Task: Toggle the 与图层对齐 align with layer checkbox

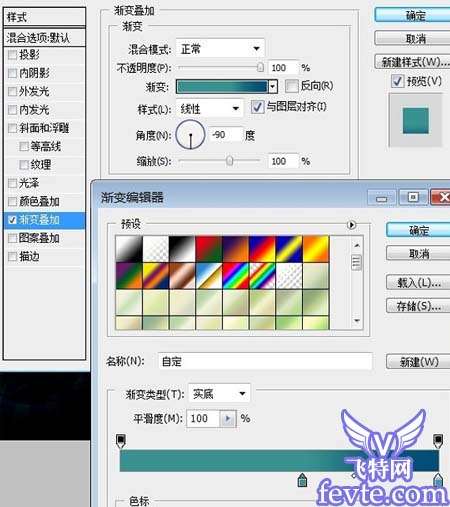Action: click(x=257, y=107)
